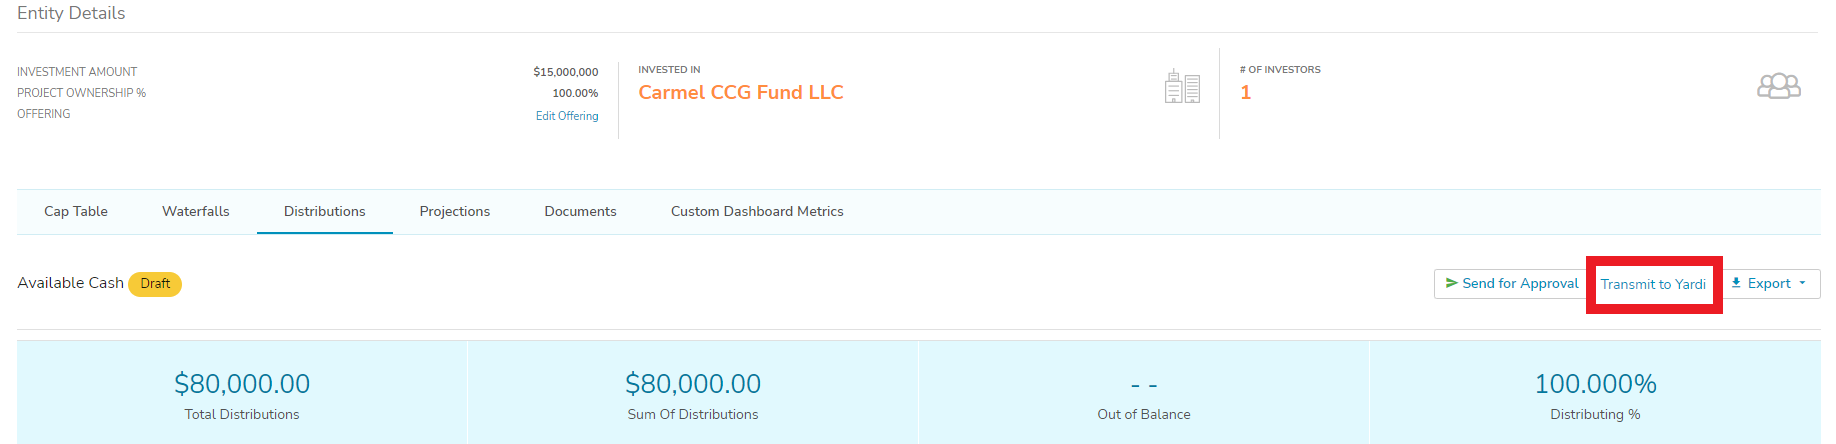Viewport: 1836px width, 444px height.
Task: View Custom Dashboard Metrics tab
Action: pos(757,212)
